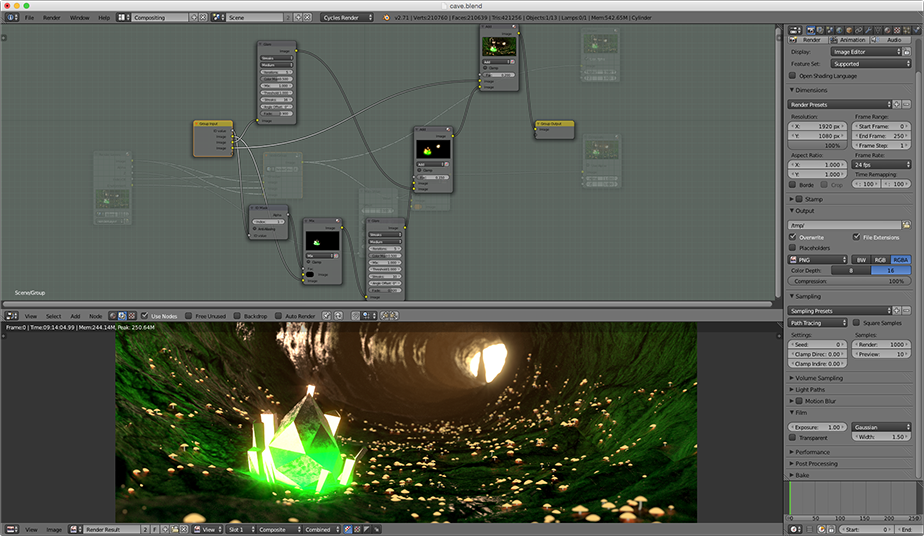Open the Cycles Render engine dropdown
The height and width of the screenshot is (536, 924).
[347, 17]
